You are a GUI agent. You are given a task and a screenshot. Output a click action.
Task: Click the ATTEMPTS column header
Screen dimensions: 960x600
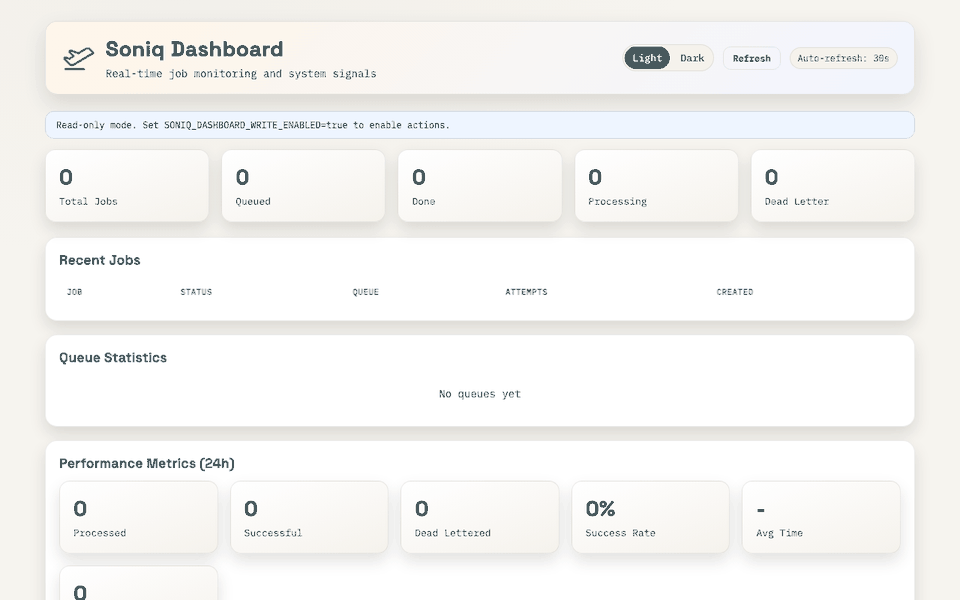click(526, 292)
